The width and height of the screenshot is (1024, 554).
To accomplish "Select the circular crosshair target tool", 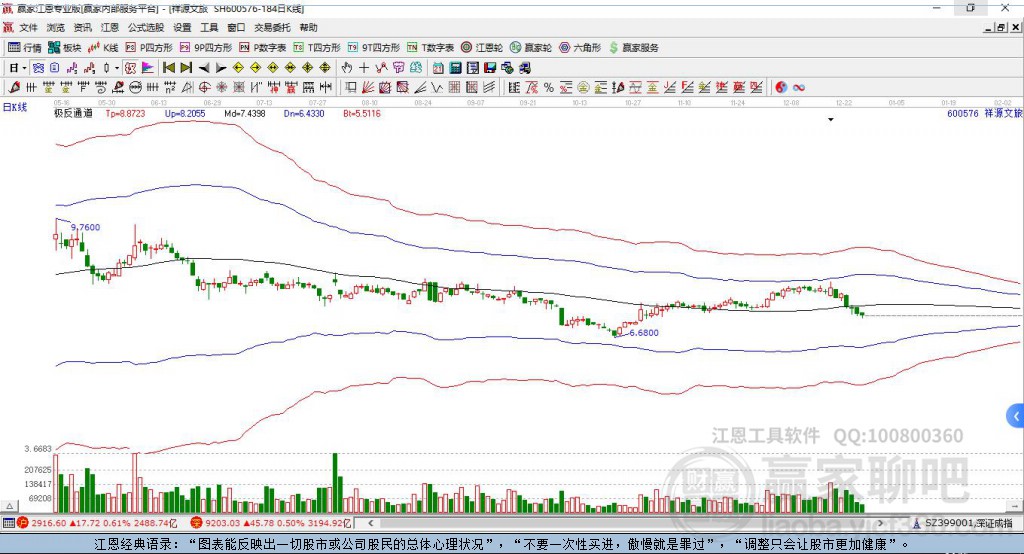I will pyautogui.click(x=204, y=88).
